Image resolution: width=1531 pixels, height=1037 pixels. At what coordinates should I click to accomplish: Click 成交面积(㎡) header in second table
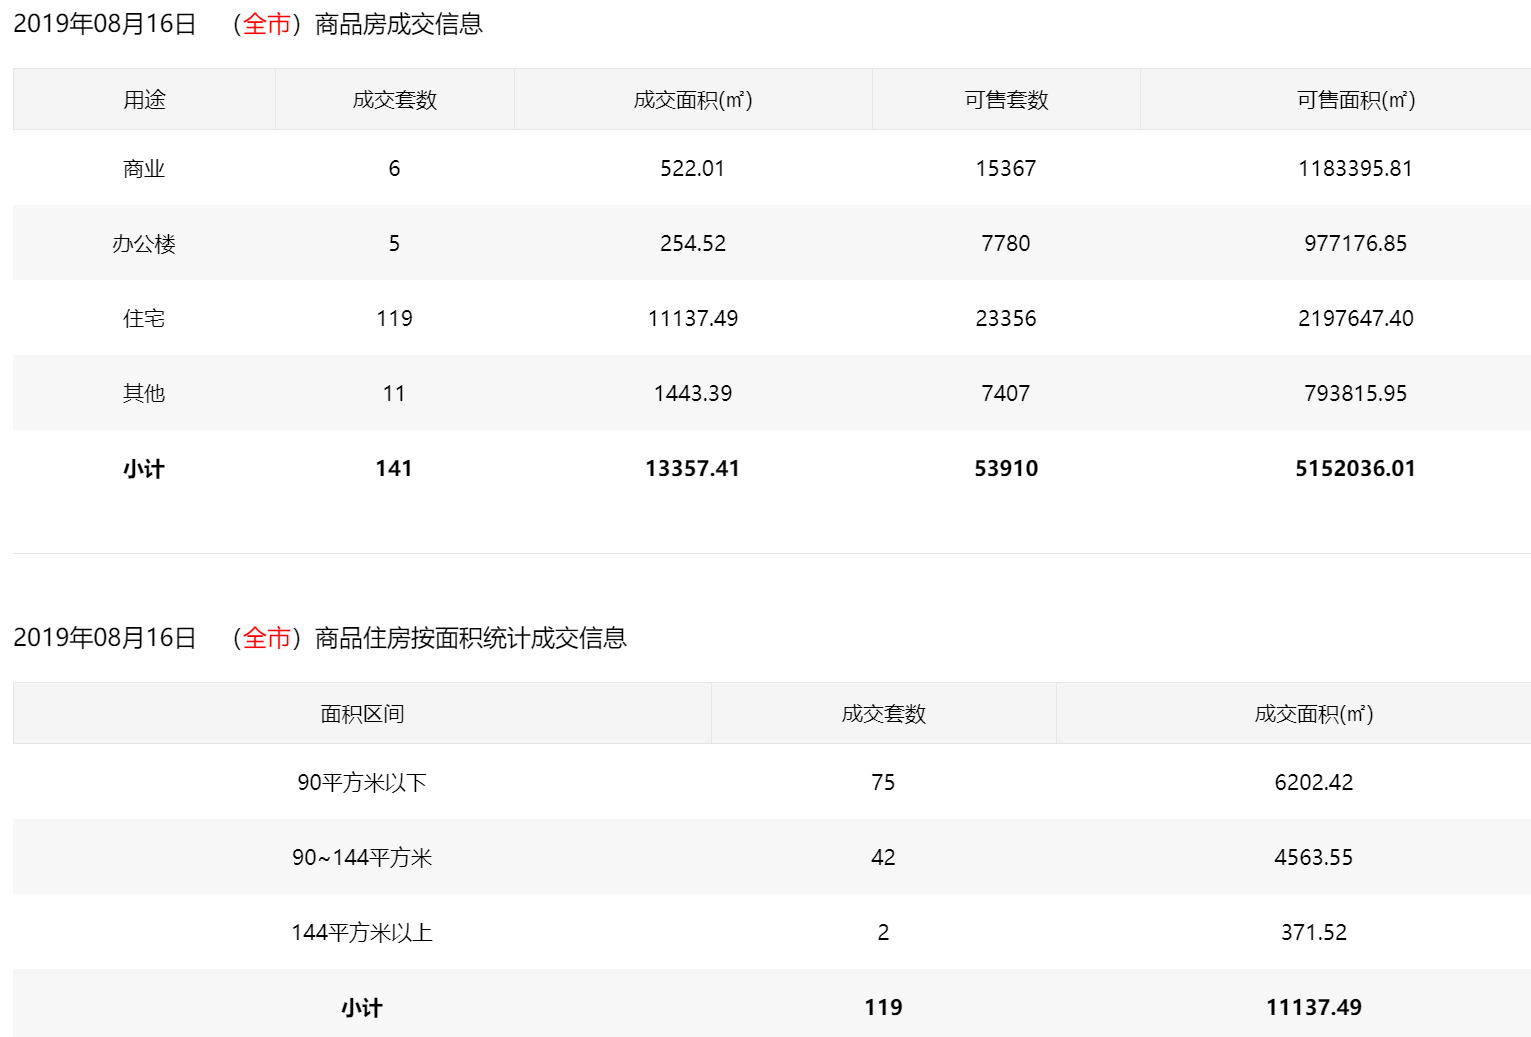coord(1314,714)
